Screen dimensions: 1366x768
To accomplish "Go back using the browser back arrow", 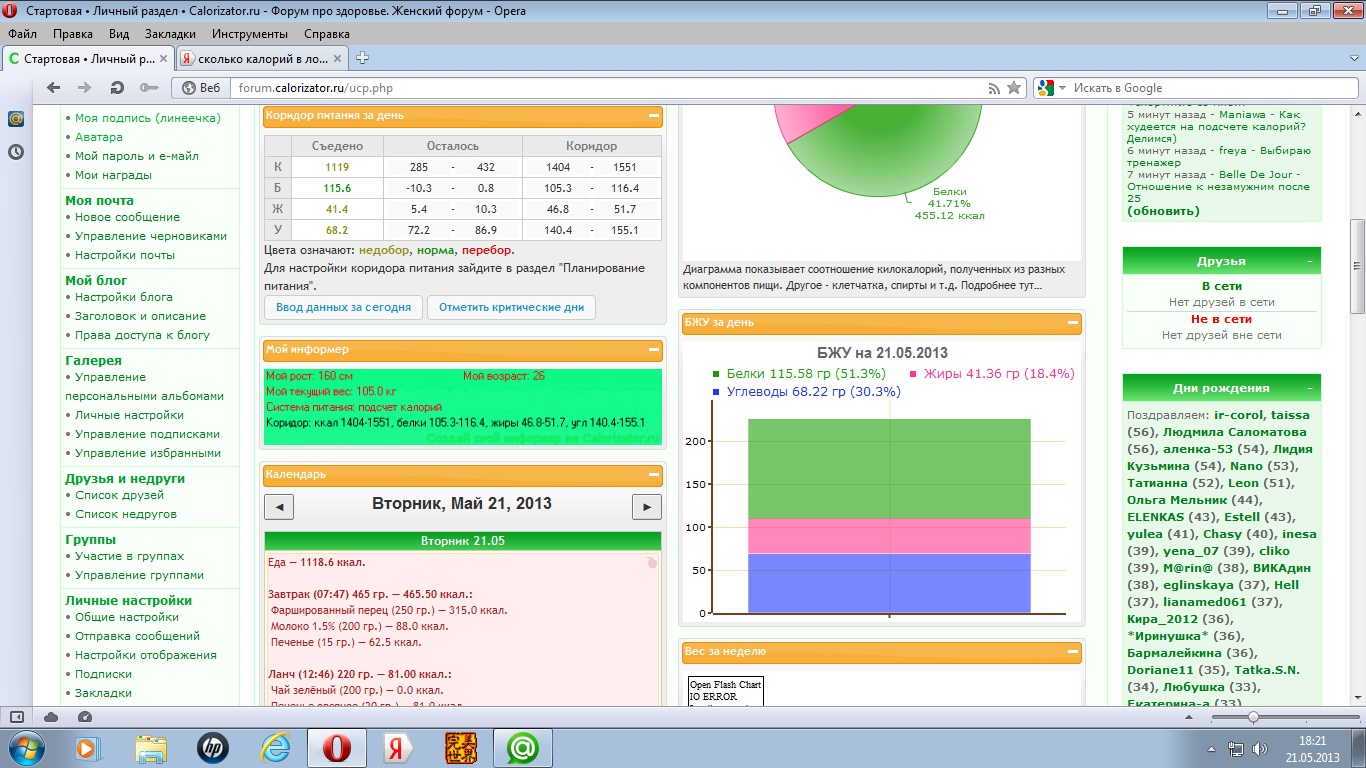I will click(53, 88).
